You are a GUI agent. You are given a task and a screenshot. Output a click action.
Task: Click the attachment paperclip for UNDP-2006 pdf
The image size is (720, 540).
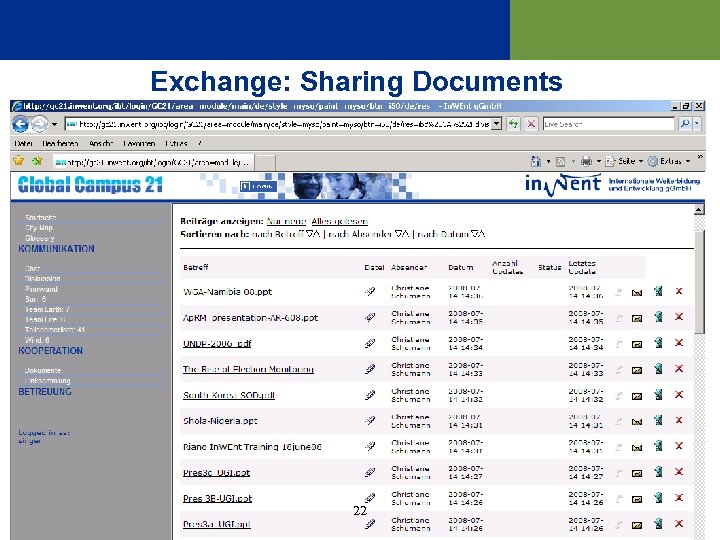tap(370, 343)
